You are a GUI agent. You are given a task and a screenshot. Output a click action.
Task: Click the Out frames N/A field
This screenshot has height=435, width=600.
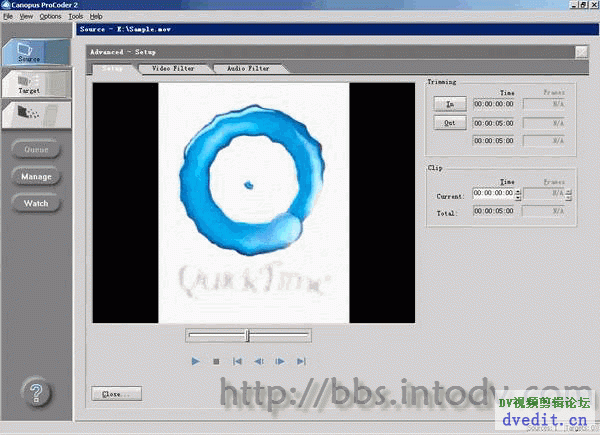[544, 123]
